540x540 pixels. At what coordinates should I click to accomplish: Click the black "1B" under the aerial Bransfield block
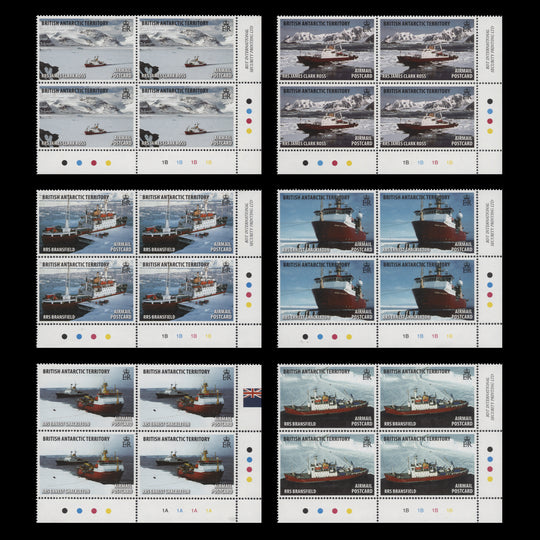coord(165,336)
